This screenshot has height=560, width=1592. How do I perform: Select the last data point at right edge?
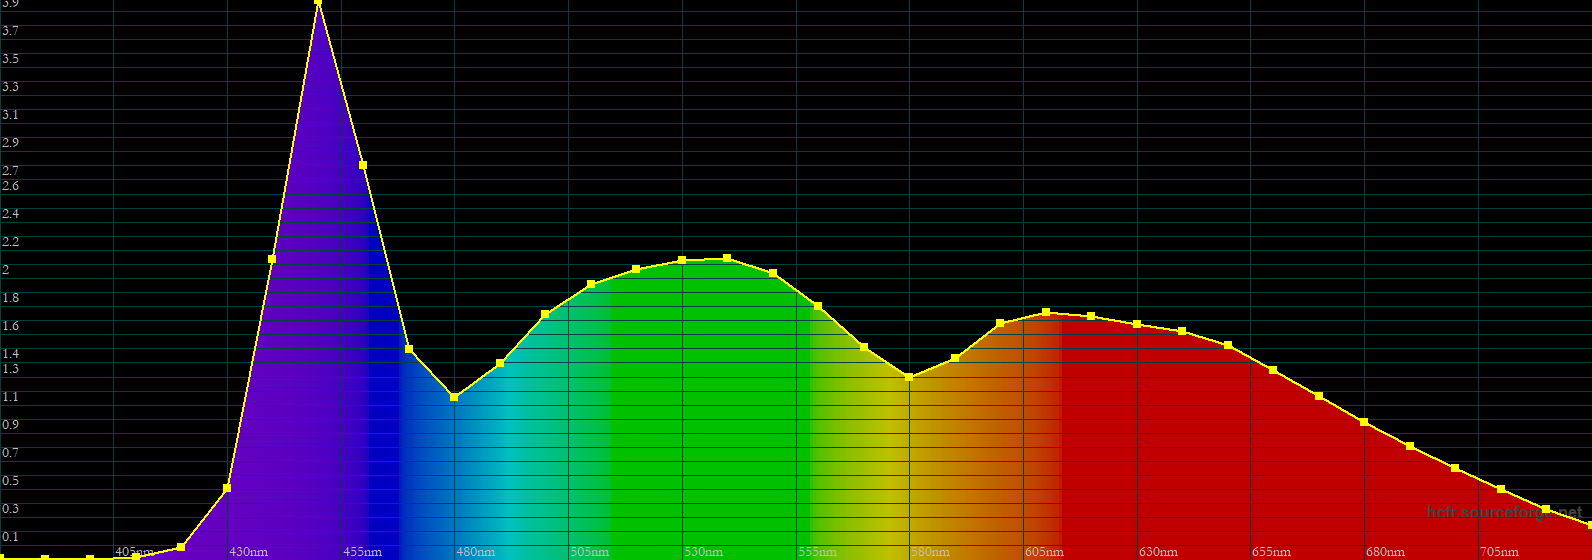[x=1589, y=524]
